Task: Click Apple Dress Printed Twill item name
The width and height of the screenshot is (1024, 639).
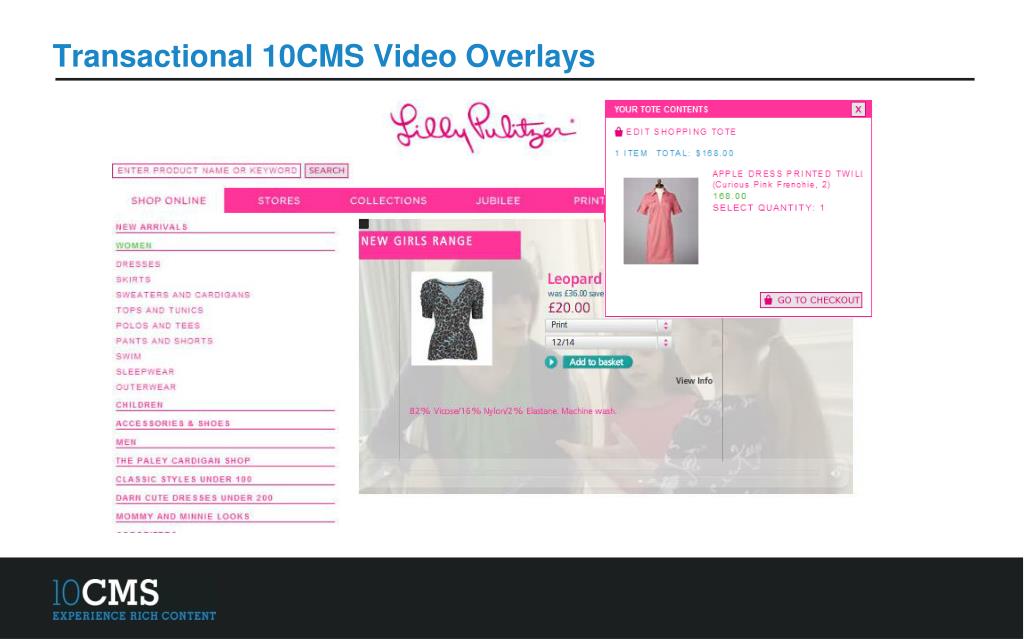Action: 787,174
